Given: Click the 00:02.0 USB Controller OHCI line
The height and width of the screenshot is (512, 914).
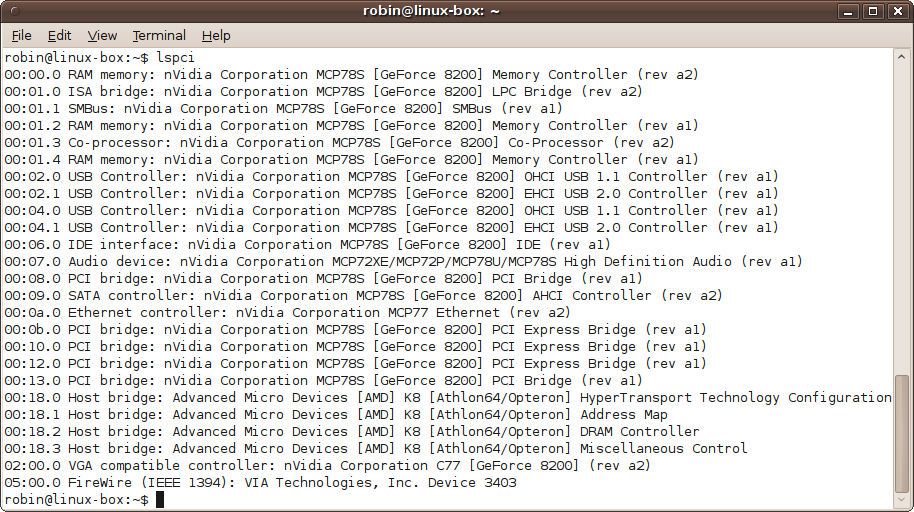Looking at the screenshot, I should [391, 177].
